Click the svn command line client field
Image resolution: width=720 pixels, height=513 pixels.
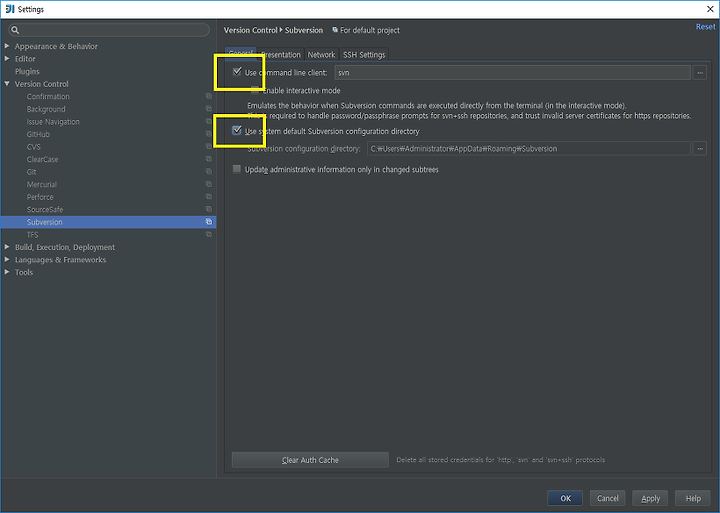click(512, 73)
